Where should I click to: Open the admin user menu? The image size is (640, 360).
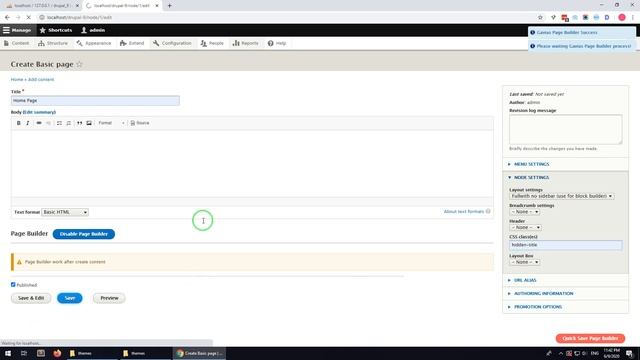93,30
